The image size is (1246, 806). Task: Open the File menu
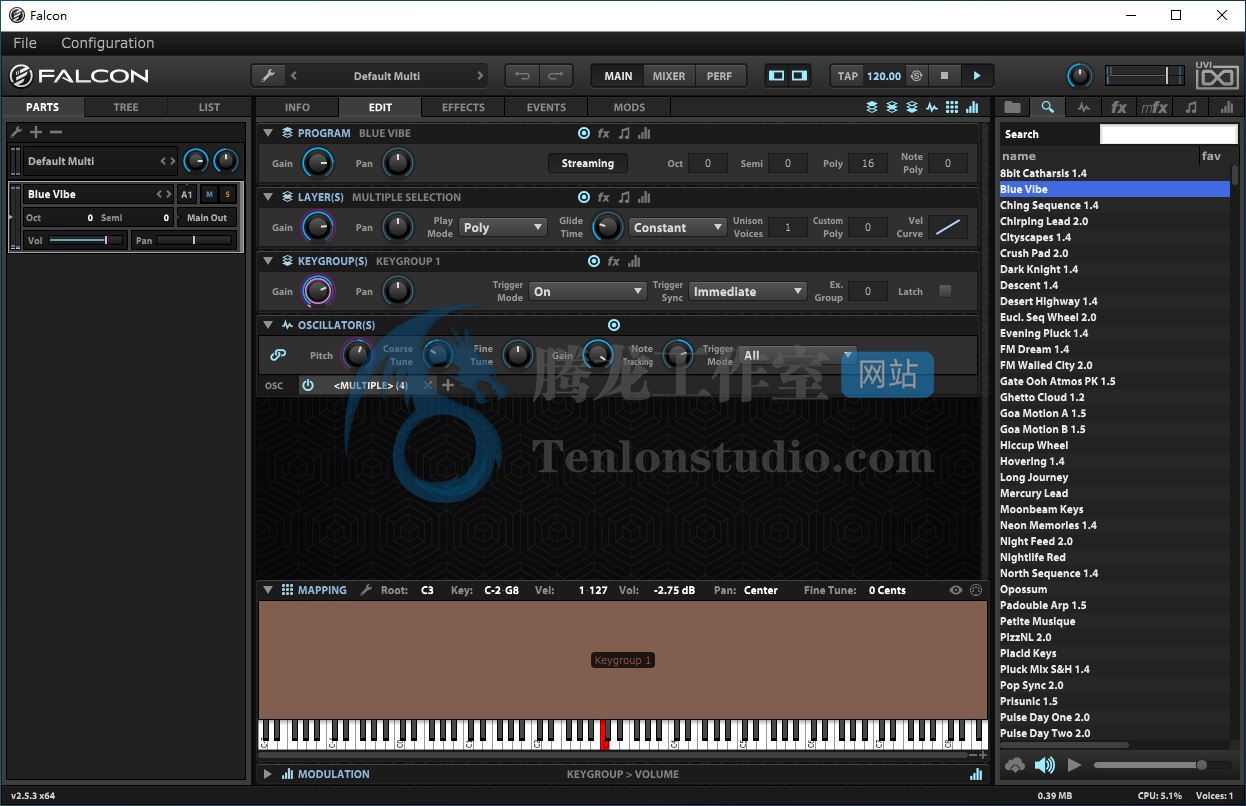coord(25,43)
